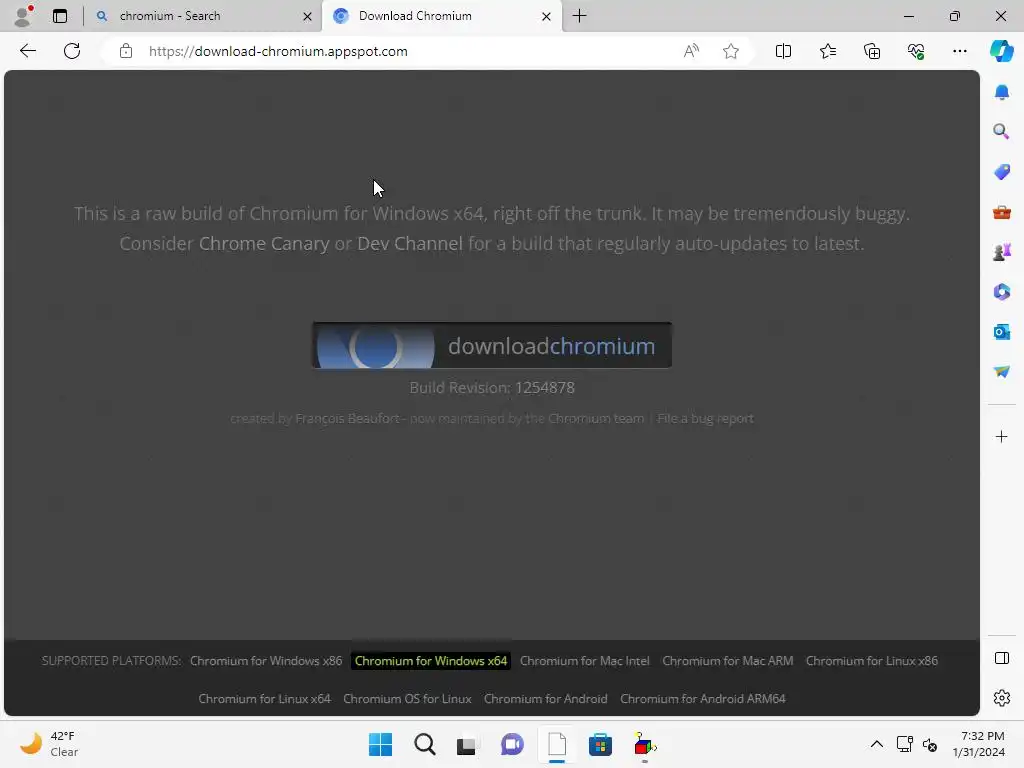This screenshot has height=768, width=1024.
Task: Open the clock showing 7:32 PM
Action: pos(978,744)
